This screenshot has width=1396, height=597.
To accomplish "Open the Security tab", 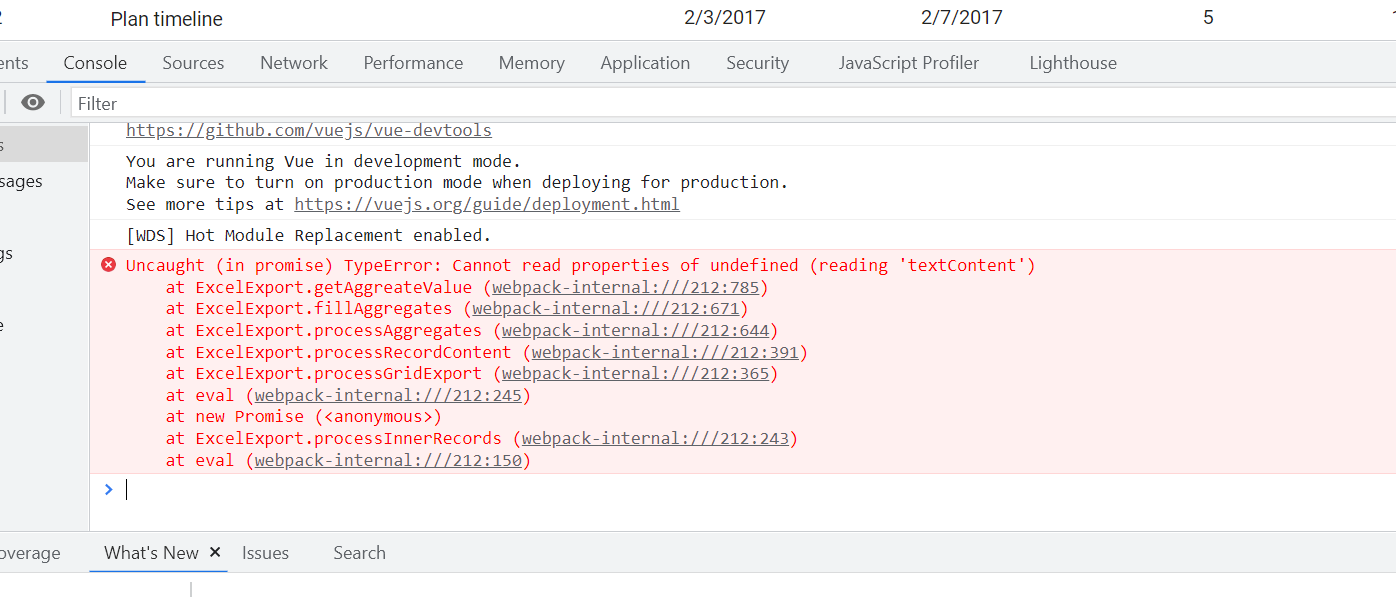I will click(x=757, y=63).
